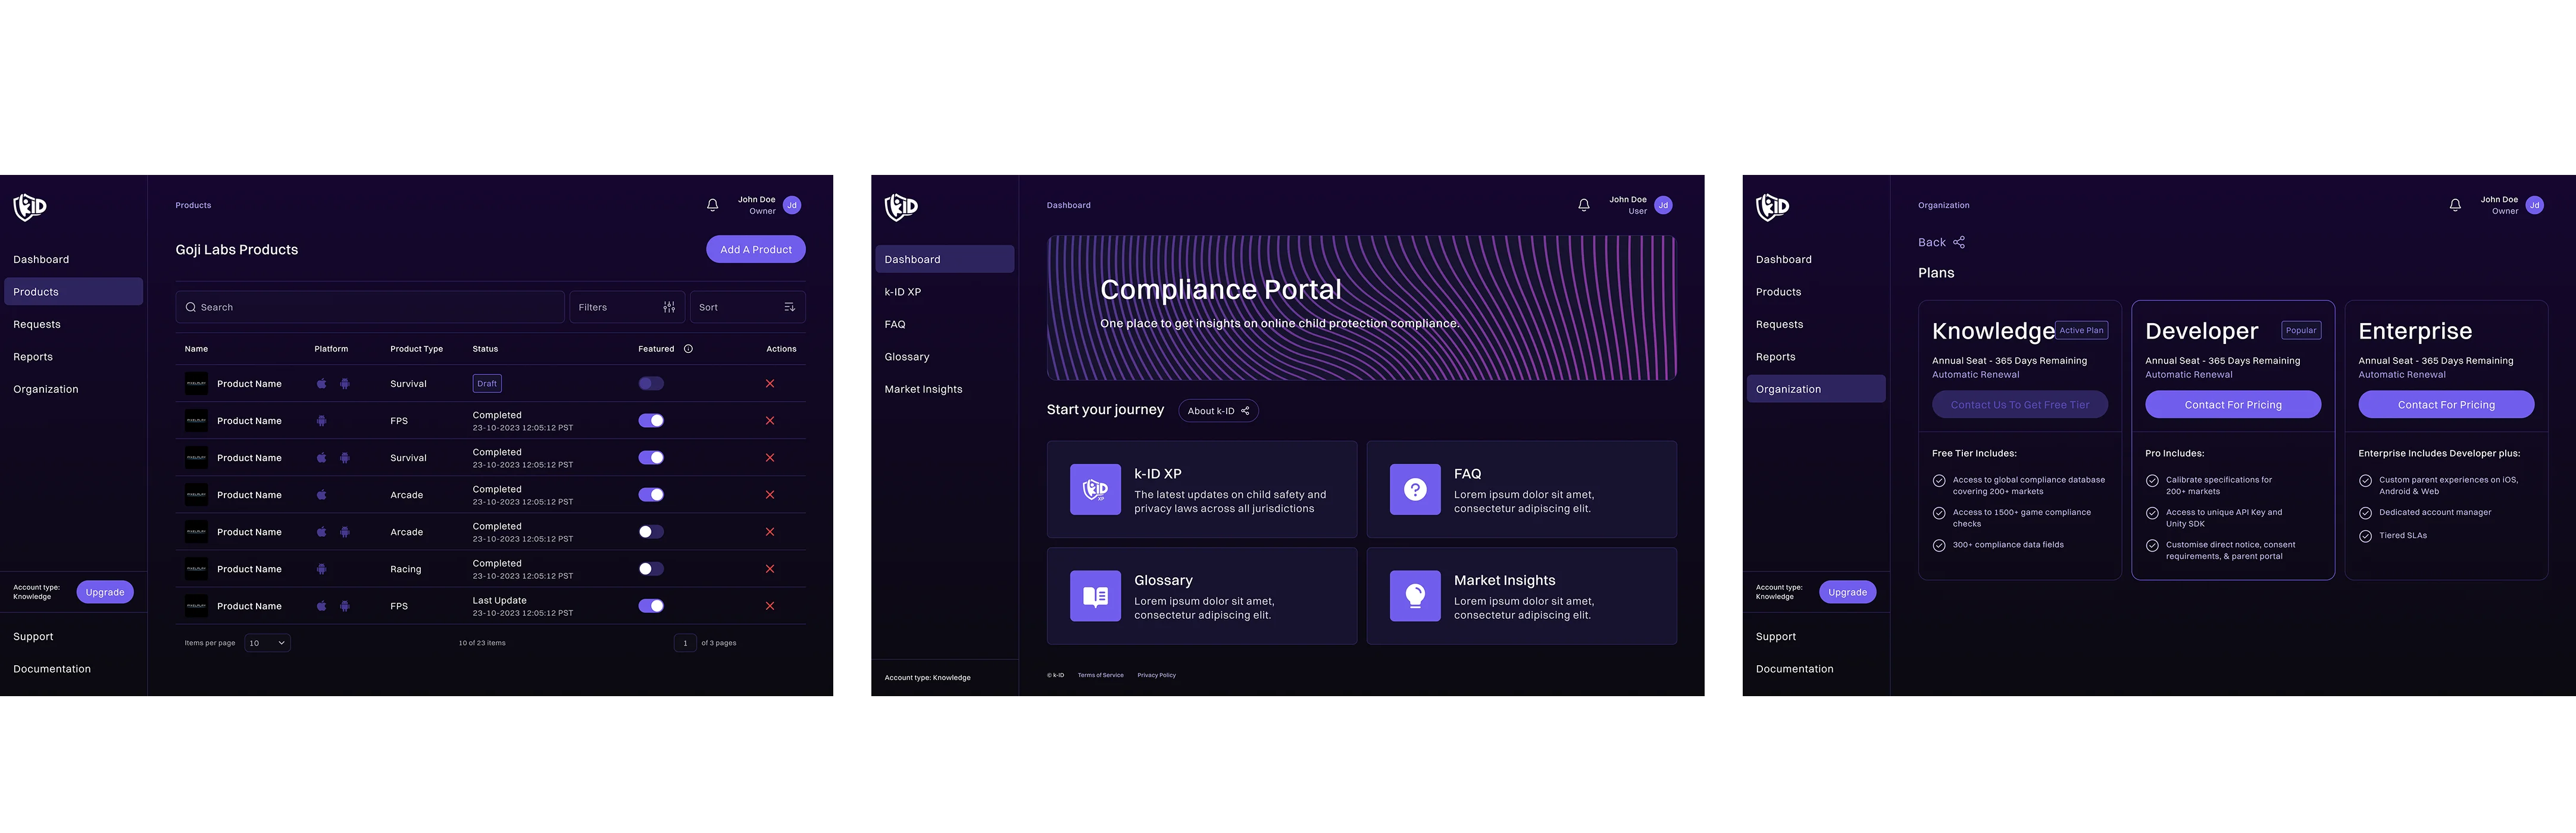Click the FAQ question mark icon

[x=1415, y=490]
